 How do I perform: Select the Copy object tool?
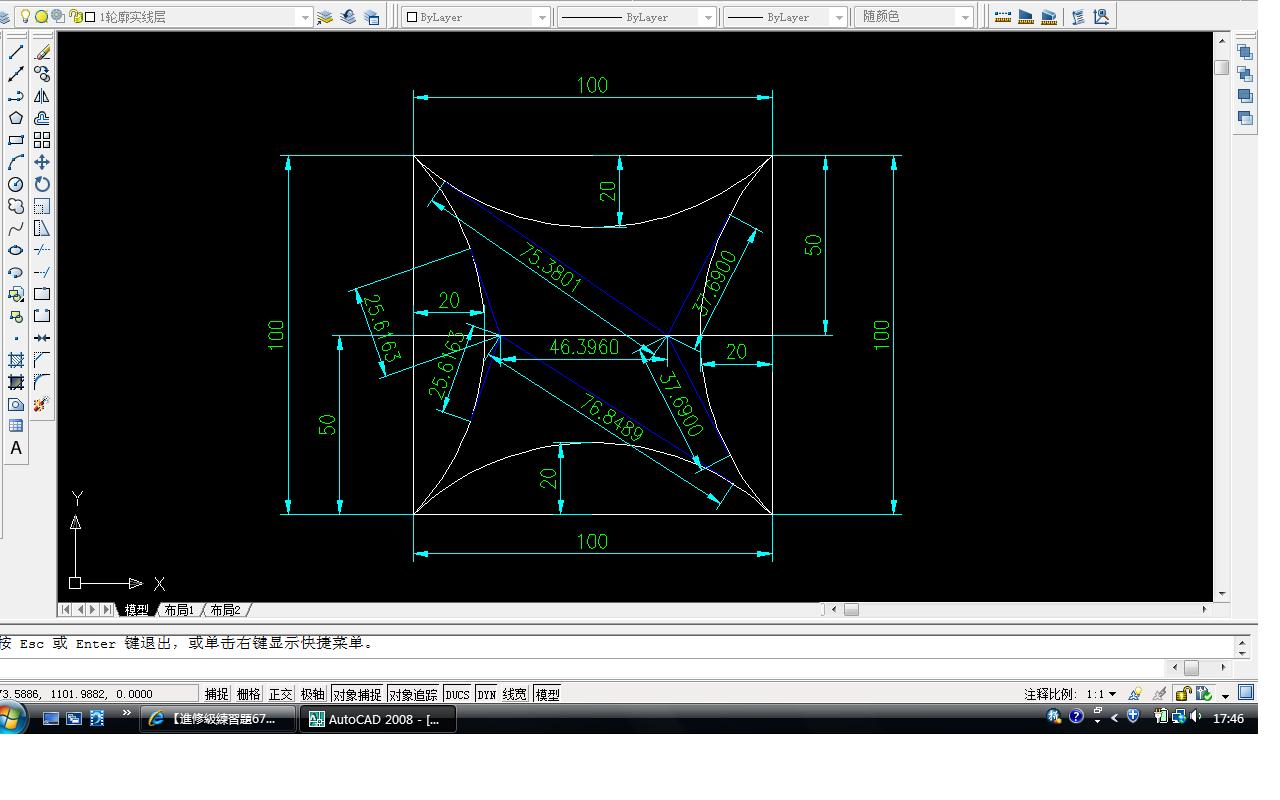pos(42,74)
